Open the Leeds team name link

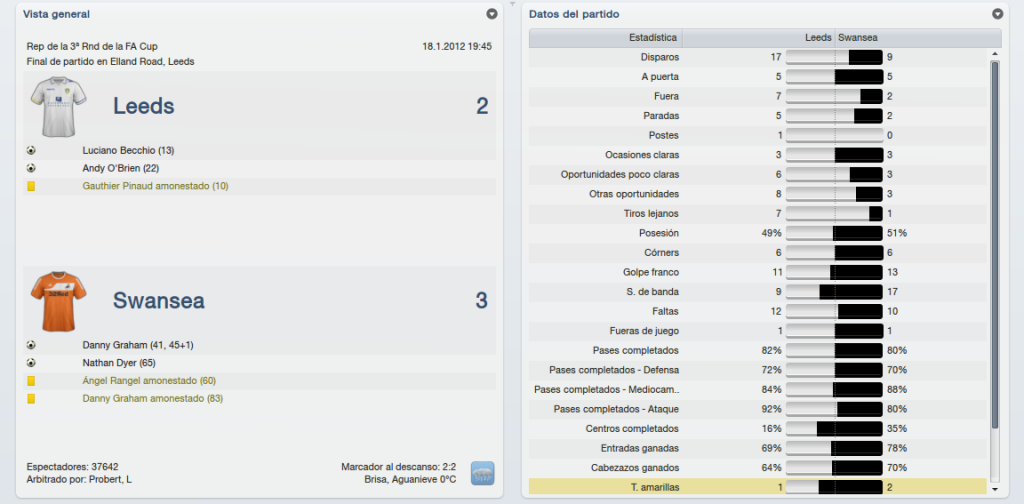[x=144, y=106]
